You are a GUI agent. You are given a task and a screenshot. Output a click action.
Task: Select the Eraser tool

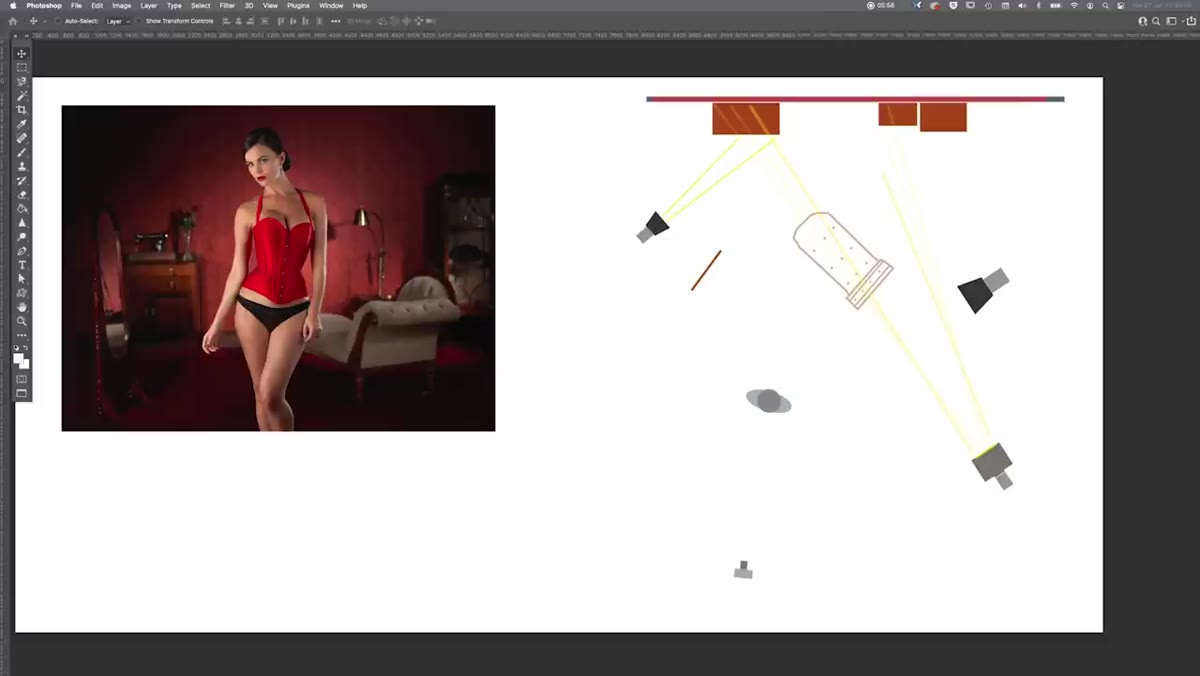click(x=22, y=194)
